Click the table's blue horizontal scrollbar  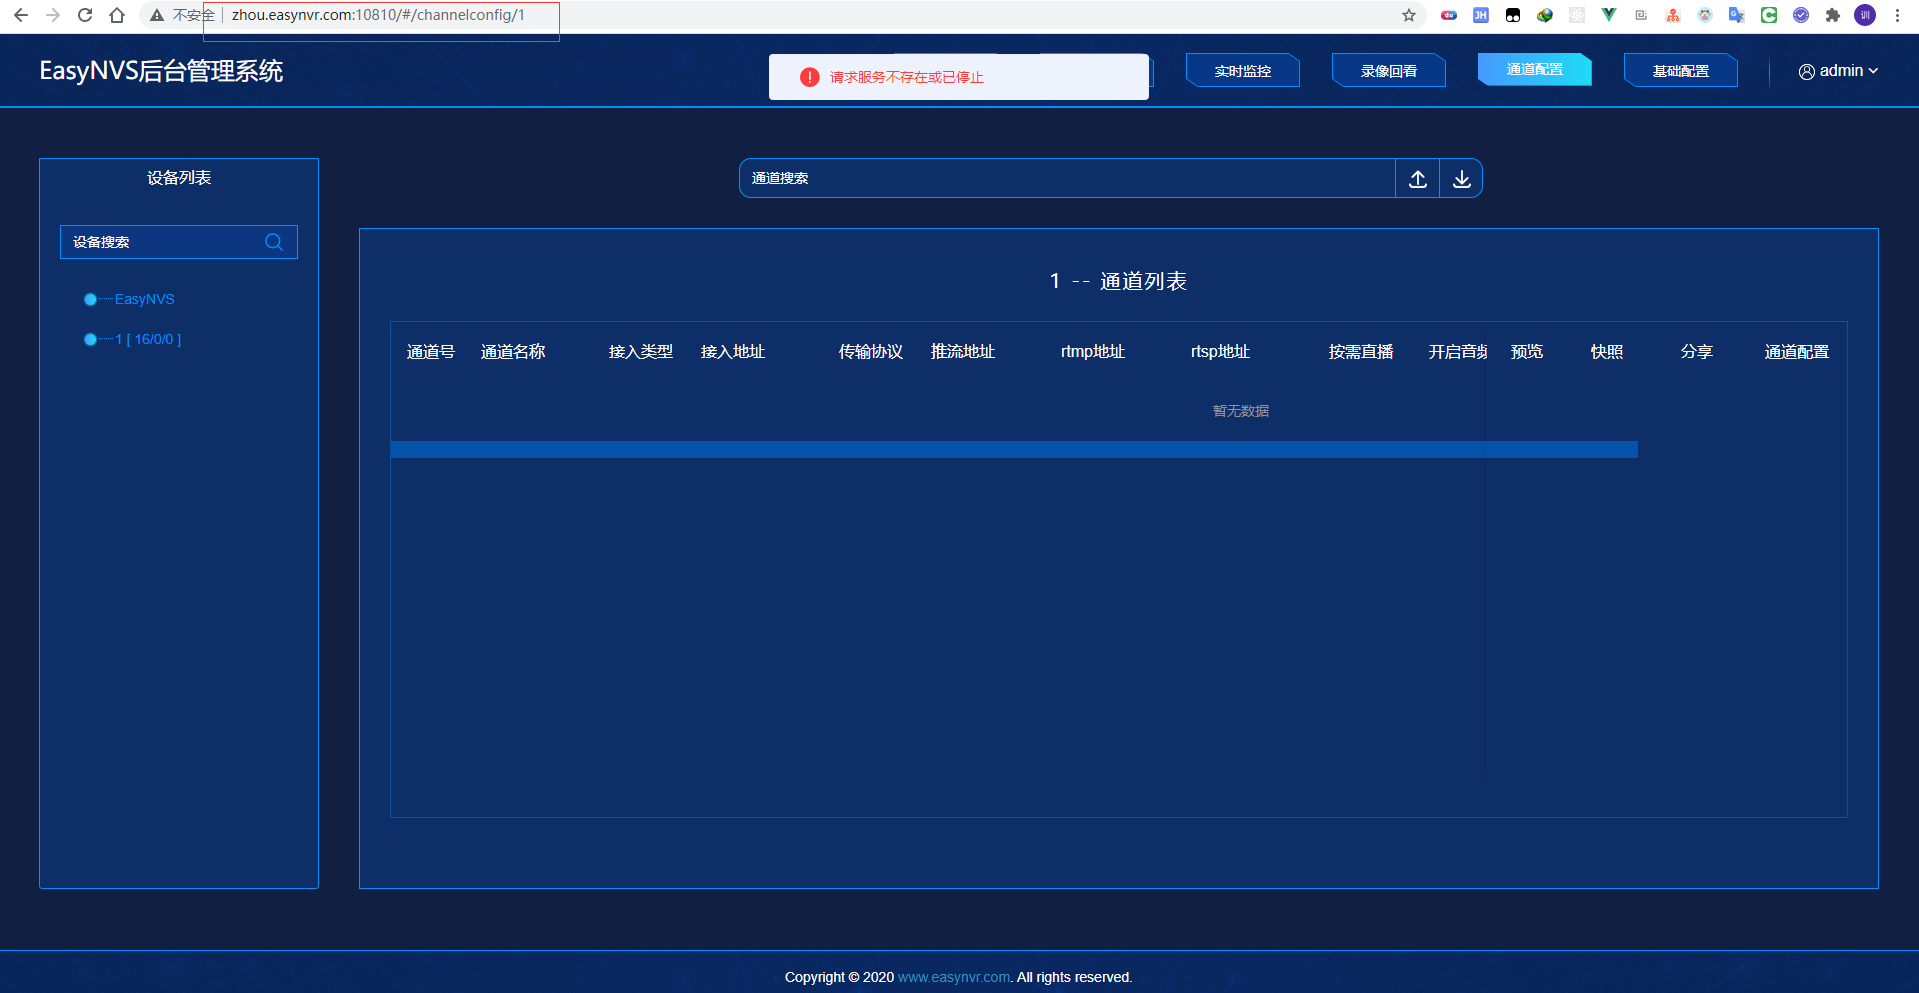tap(1014, 450)
